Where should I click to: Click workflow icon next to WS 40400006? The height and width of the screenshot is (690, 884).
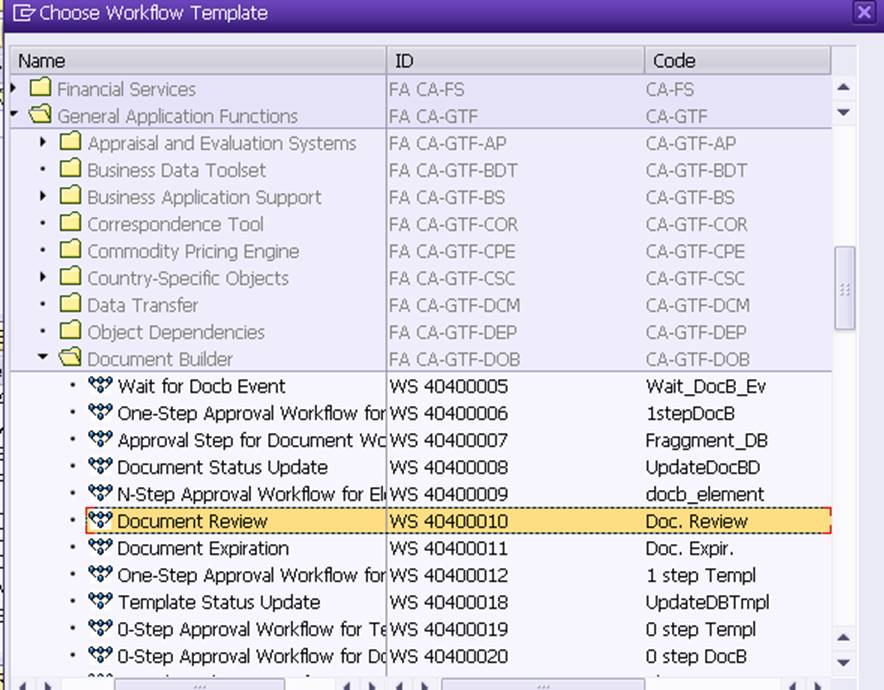pos(100,412)
